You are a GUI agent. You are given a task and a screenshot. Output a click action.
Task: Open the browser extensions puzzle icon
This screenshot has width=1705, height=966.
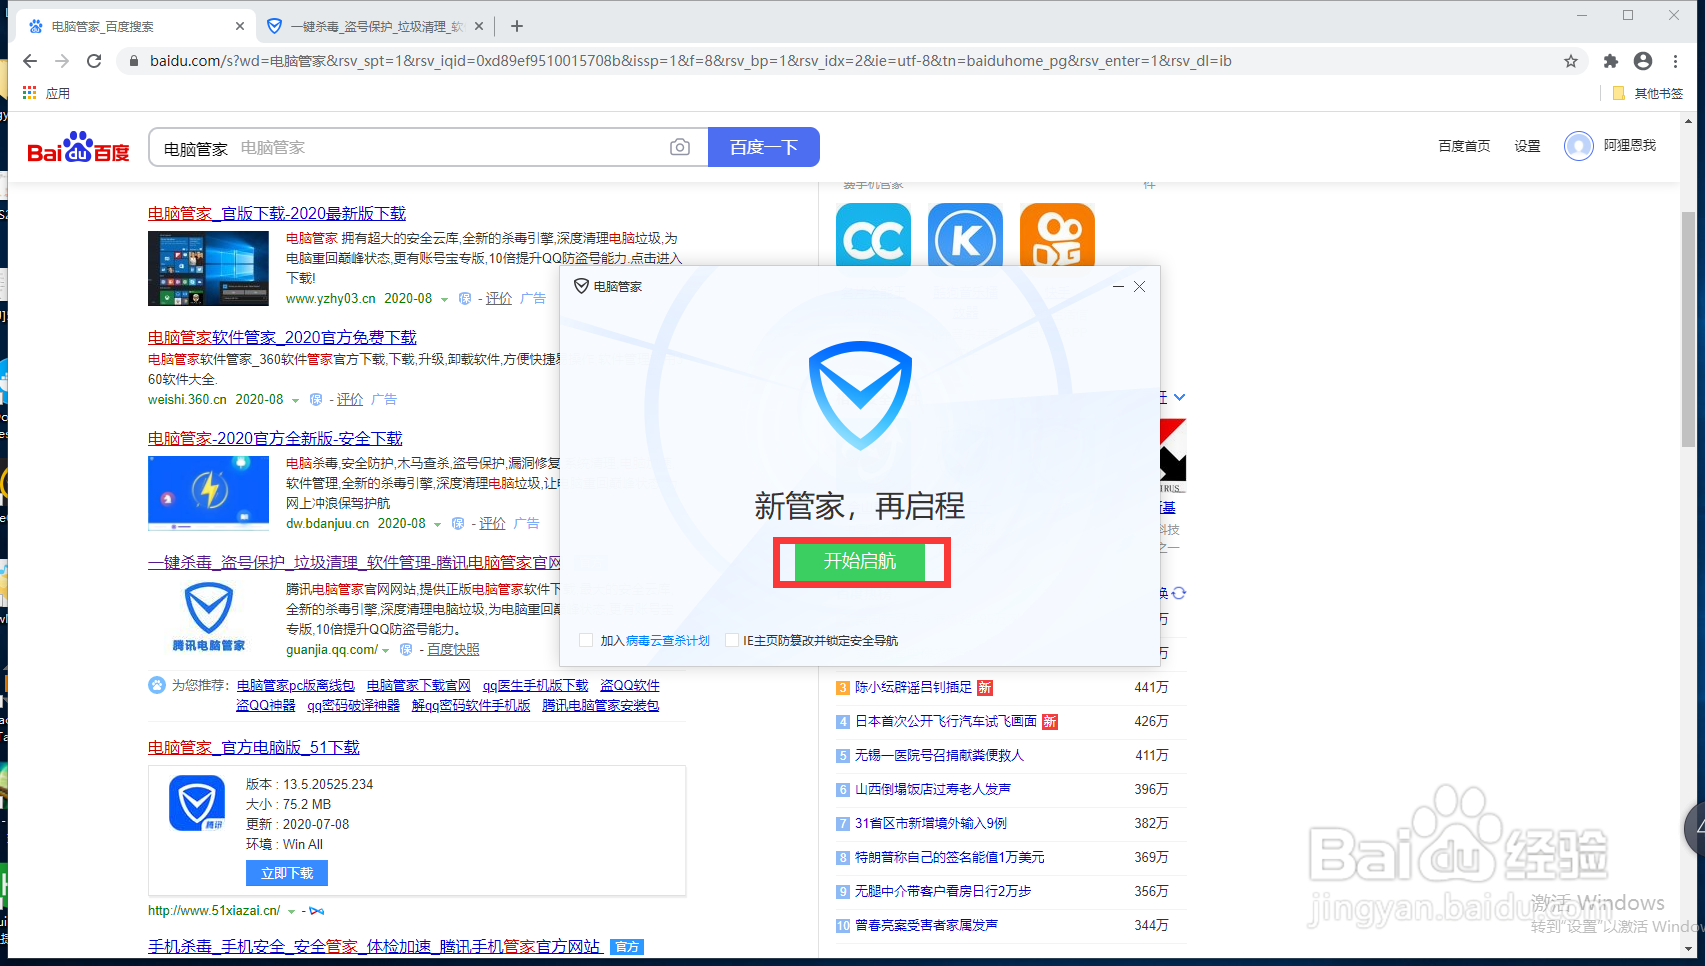pos(1610,60)
